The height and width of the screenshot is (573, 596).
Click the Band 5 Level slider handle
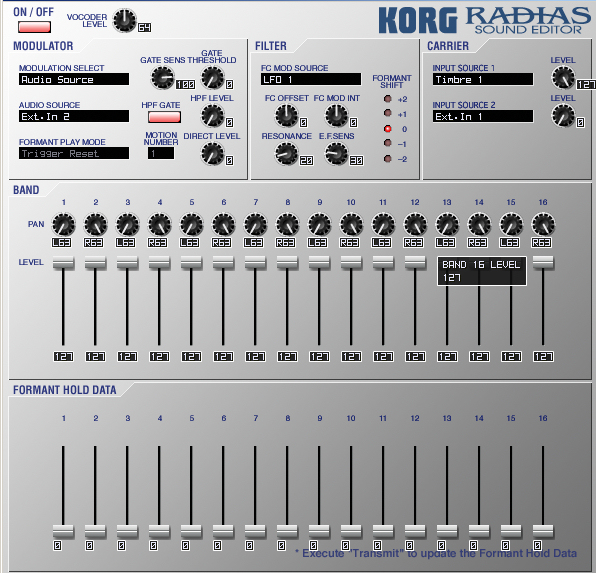[191, 263]
